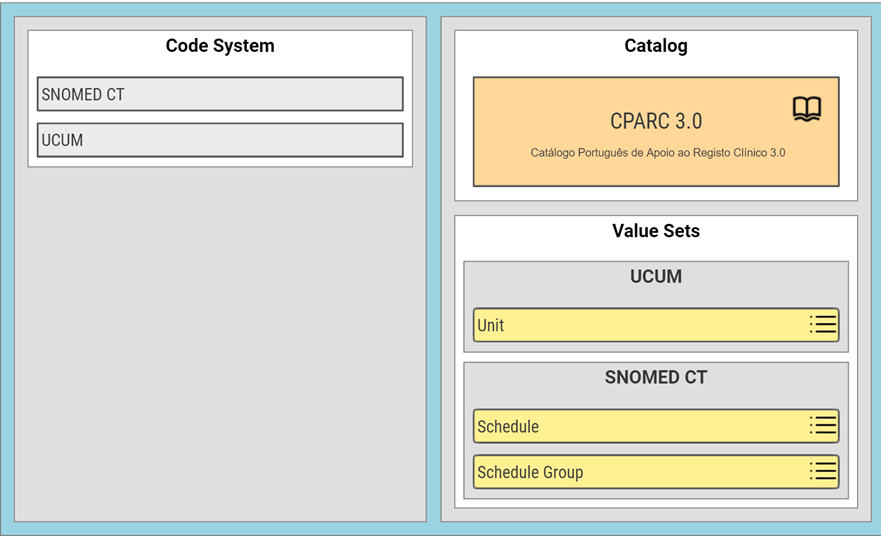The height and width of the screenshot is (536, 881).
Task: Click the list icon on Schedule Group row
Action: (x=823, y=471)
